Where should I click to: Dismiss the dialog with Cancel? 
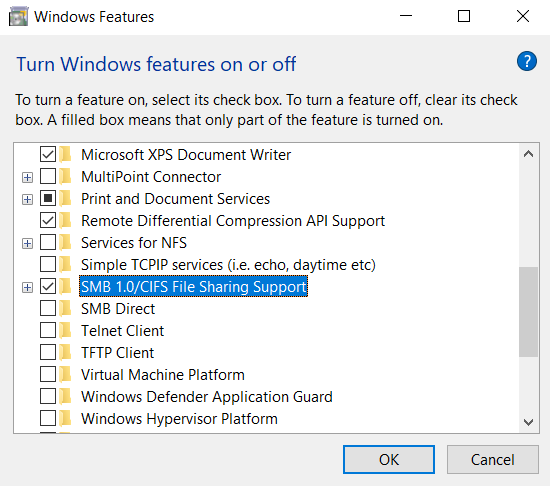point(493,460)
